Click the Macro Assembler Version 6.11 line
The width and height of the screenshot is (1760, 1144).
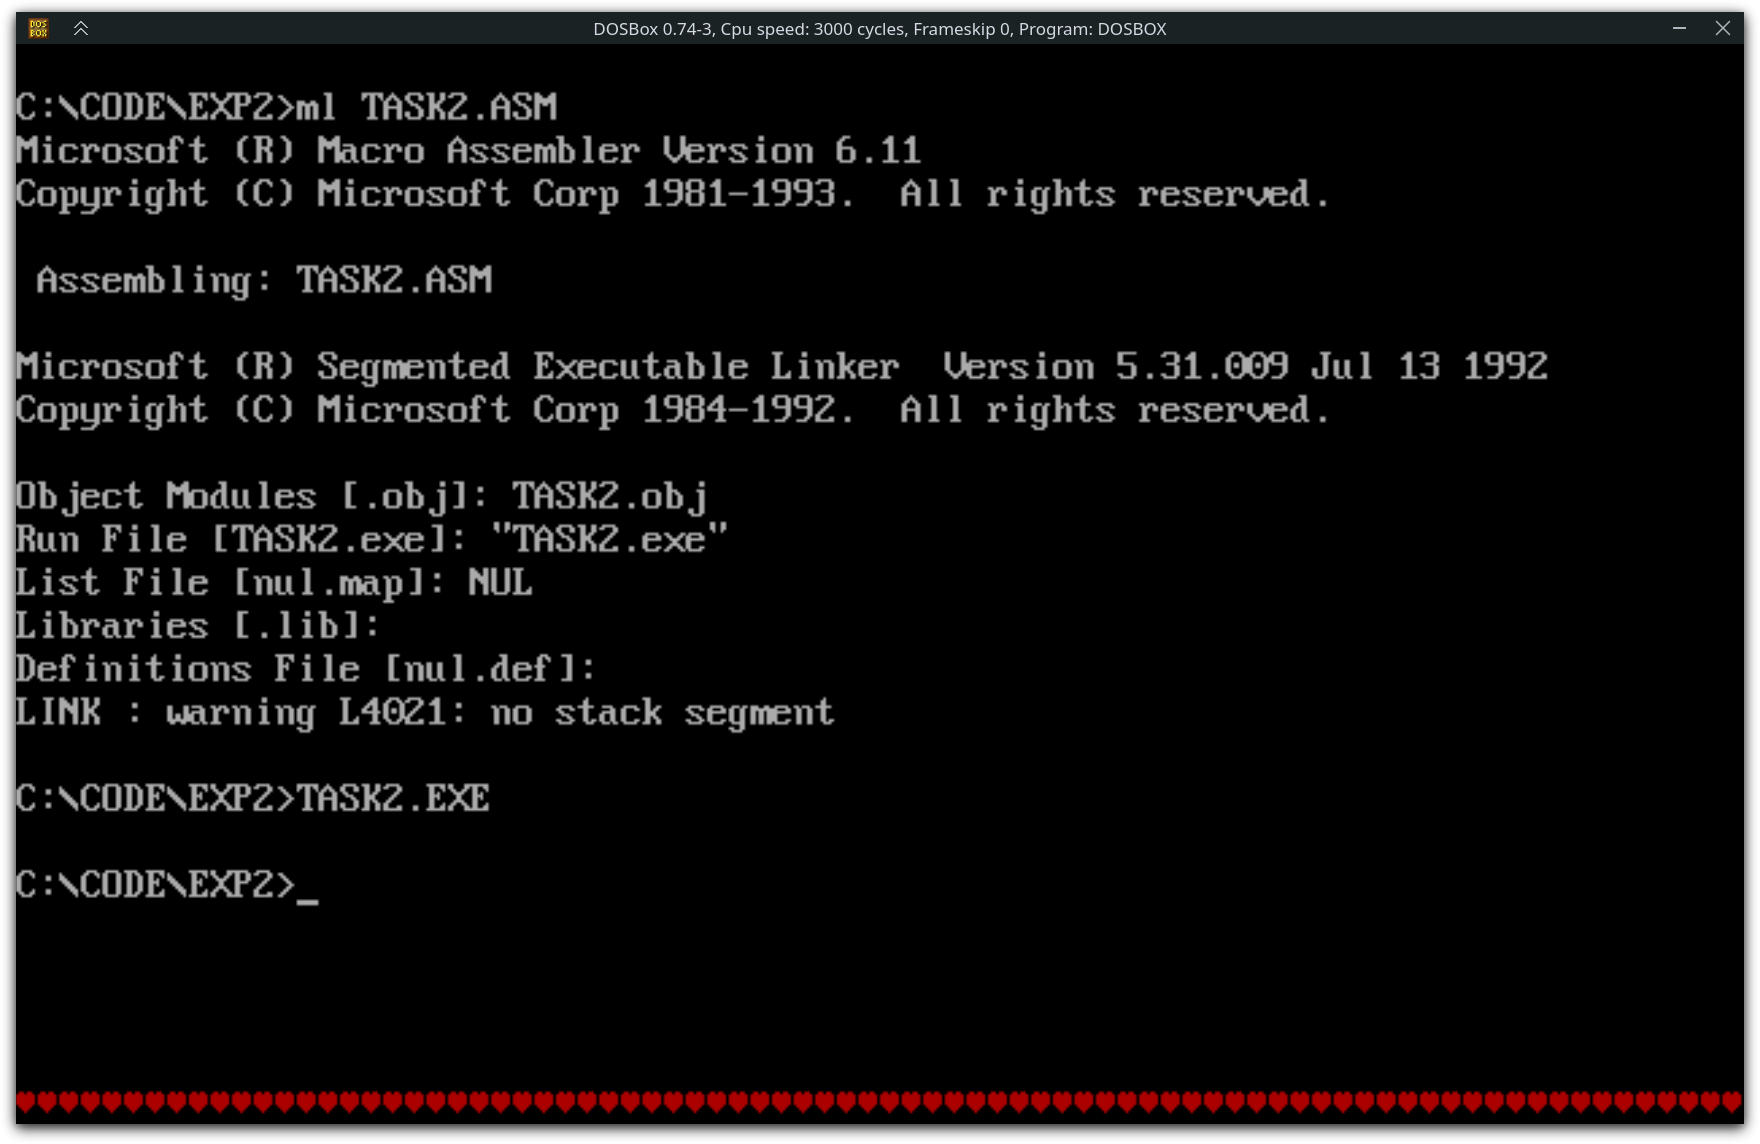pos(467,151)
